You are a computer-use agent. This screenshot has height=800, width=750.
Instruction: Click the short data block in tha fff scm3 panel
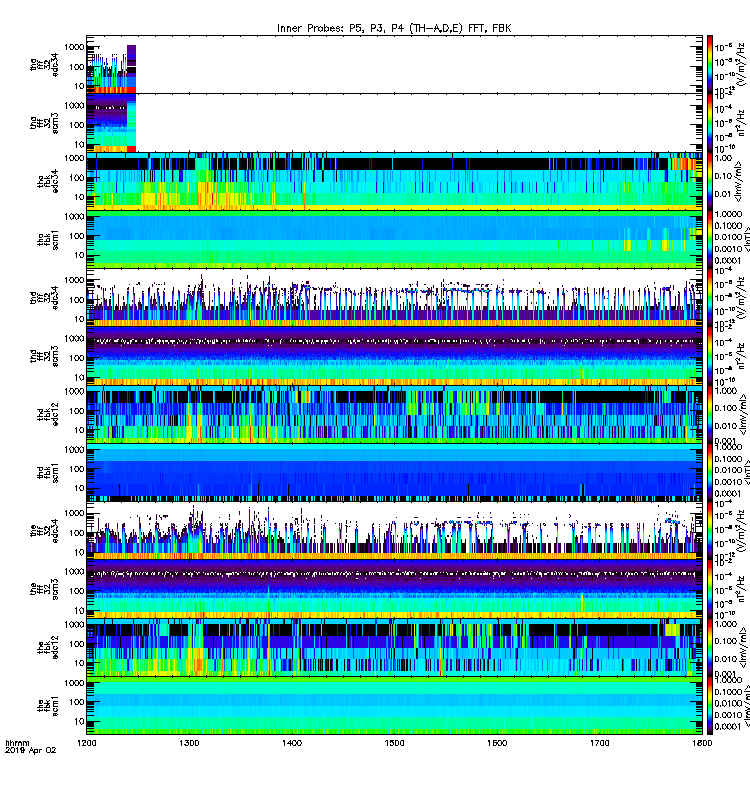point(111,123)
